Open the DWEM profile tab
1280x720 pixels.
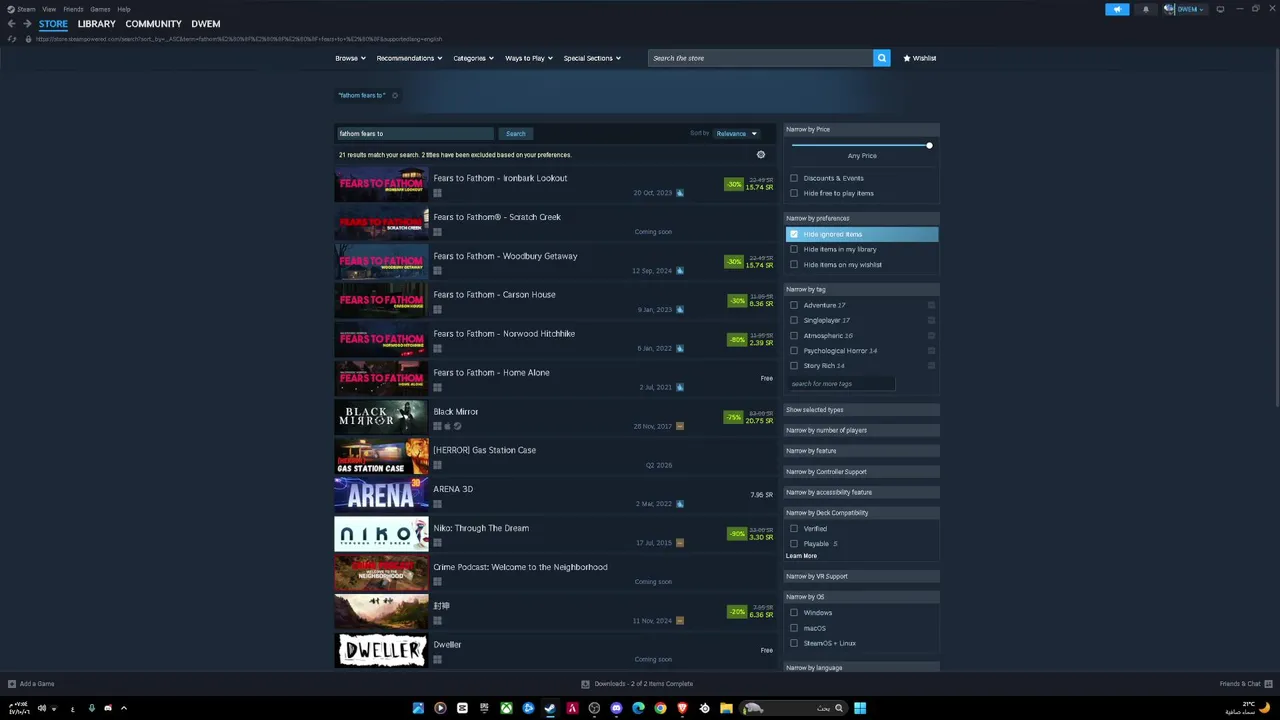pos(206,24)
